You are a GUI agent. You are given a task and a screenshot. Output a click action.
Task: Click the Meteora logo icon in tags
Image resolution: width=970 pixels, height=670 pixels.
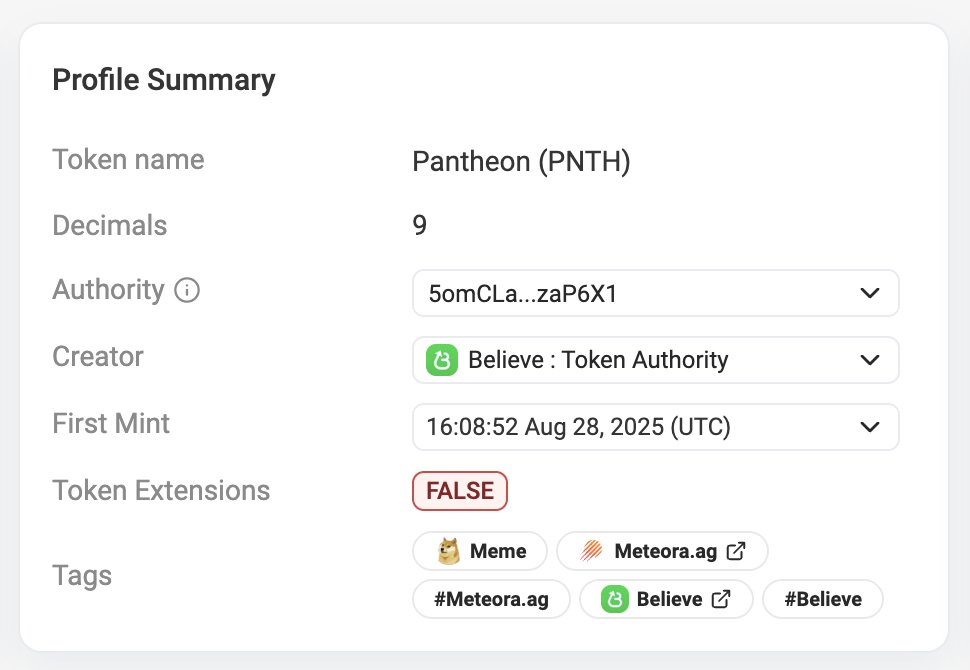coord(592,551)
